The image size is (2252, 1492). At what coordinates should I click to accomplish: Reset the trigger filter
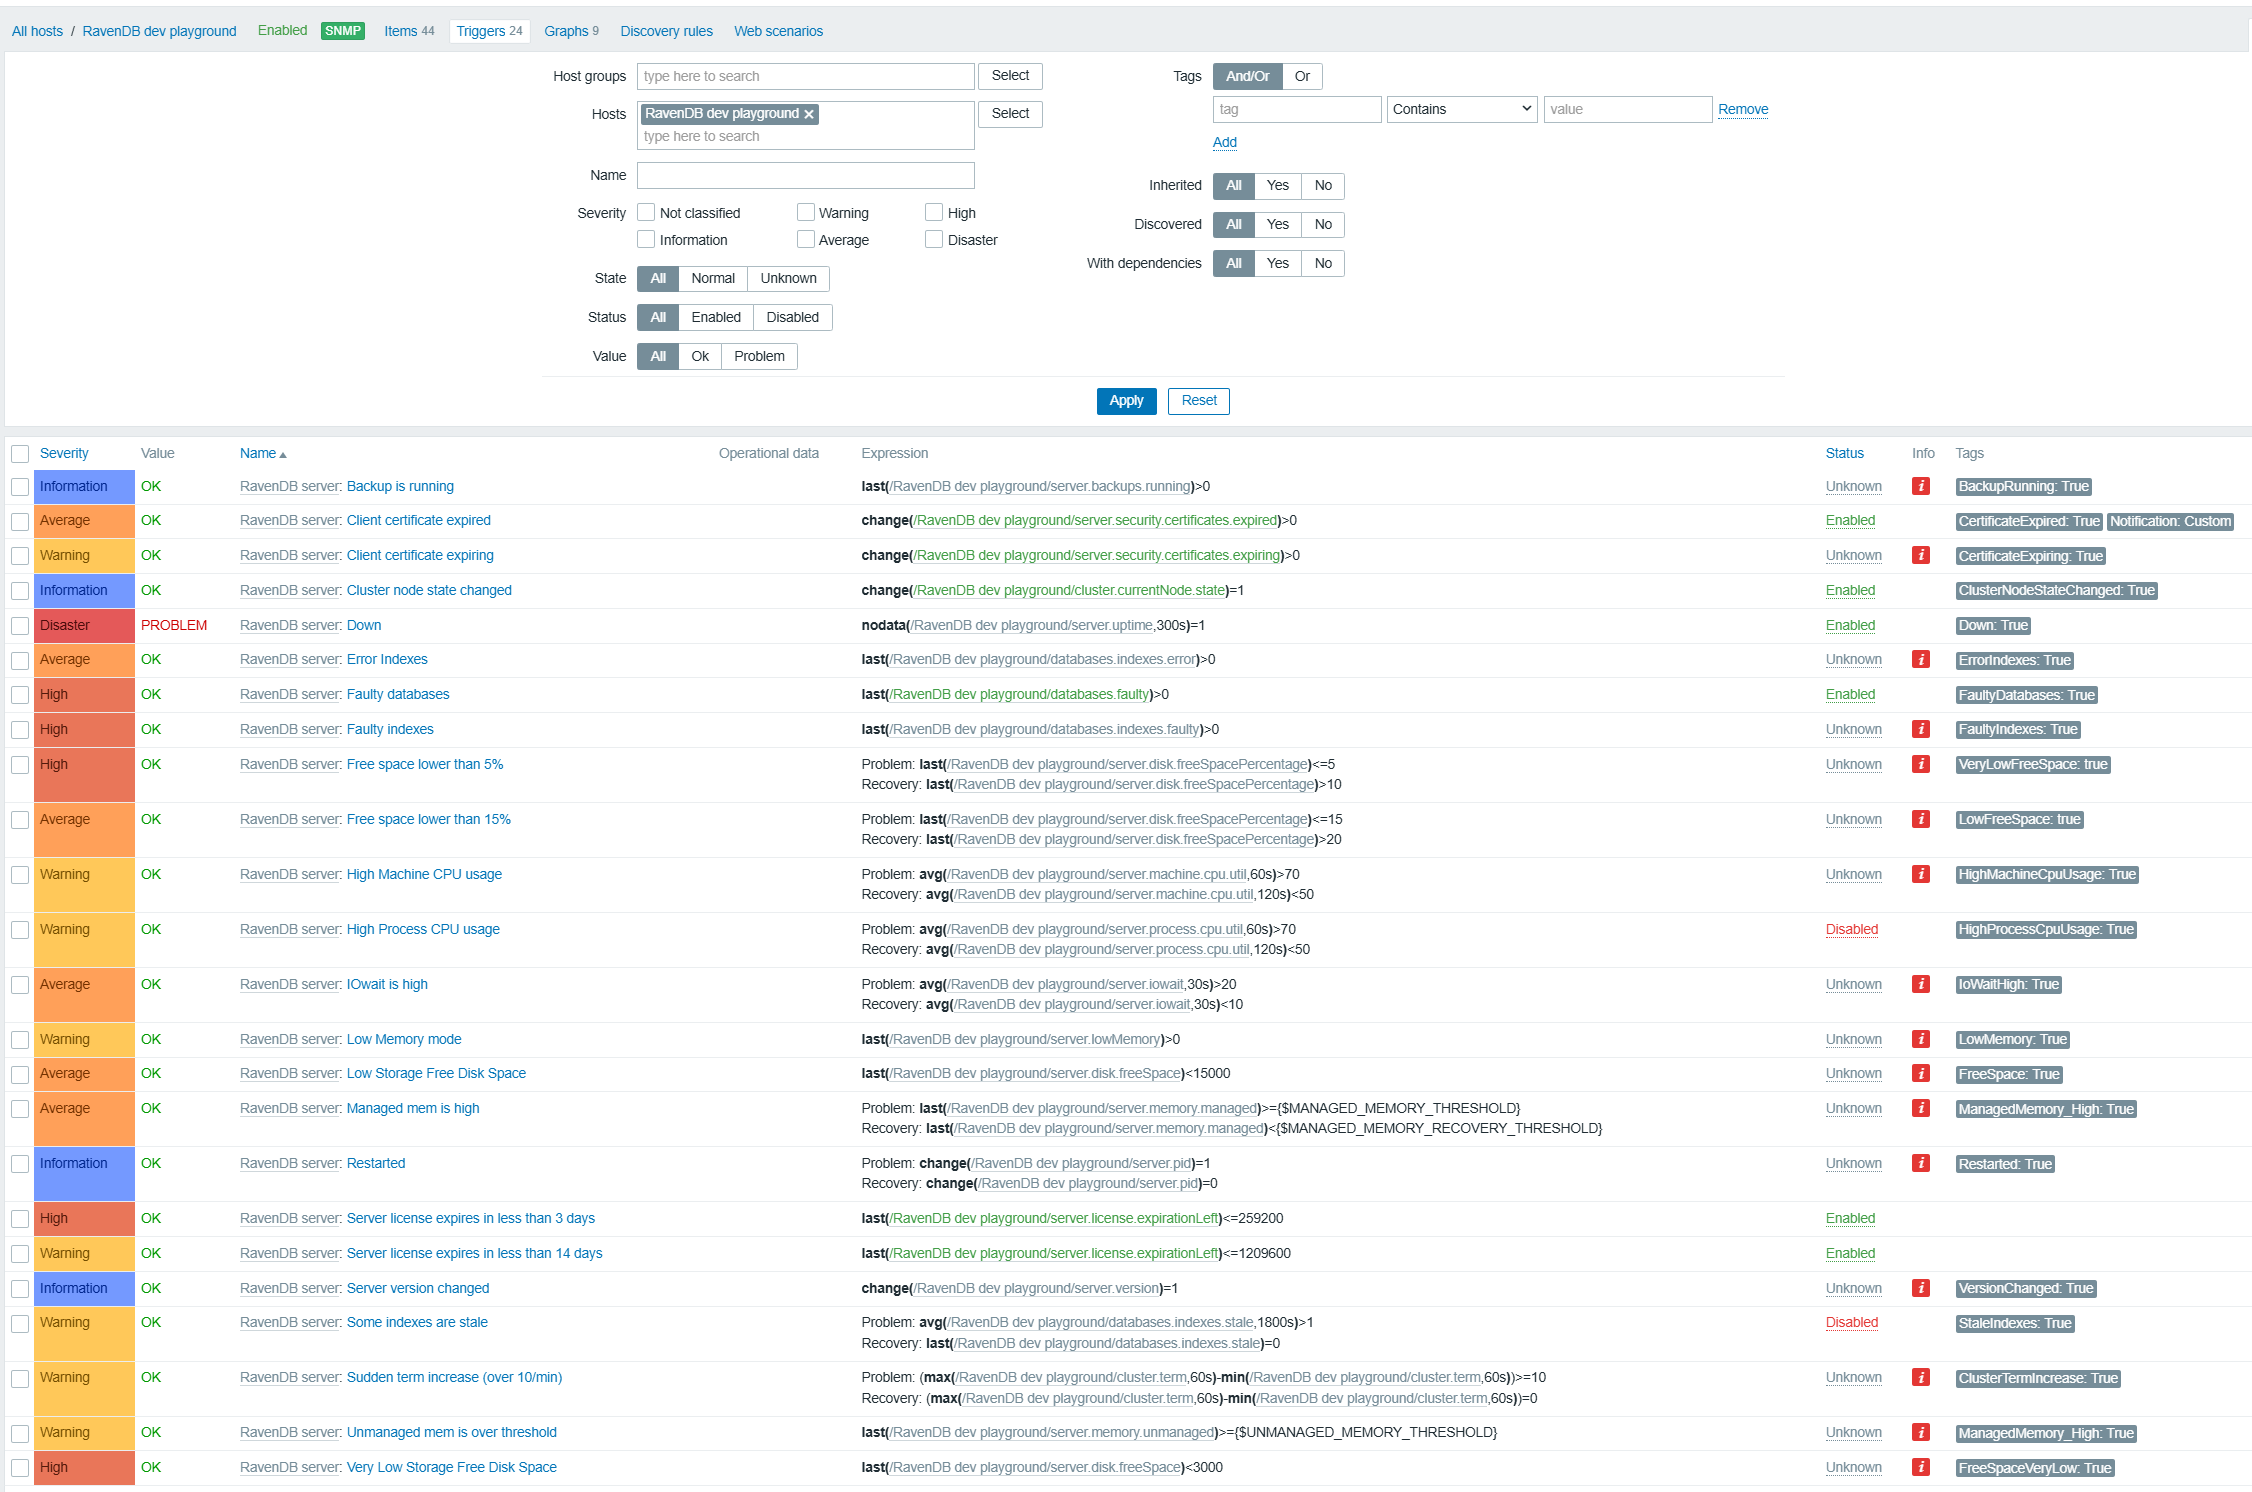1199,401
